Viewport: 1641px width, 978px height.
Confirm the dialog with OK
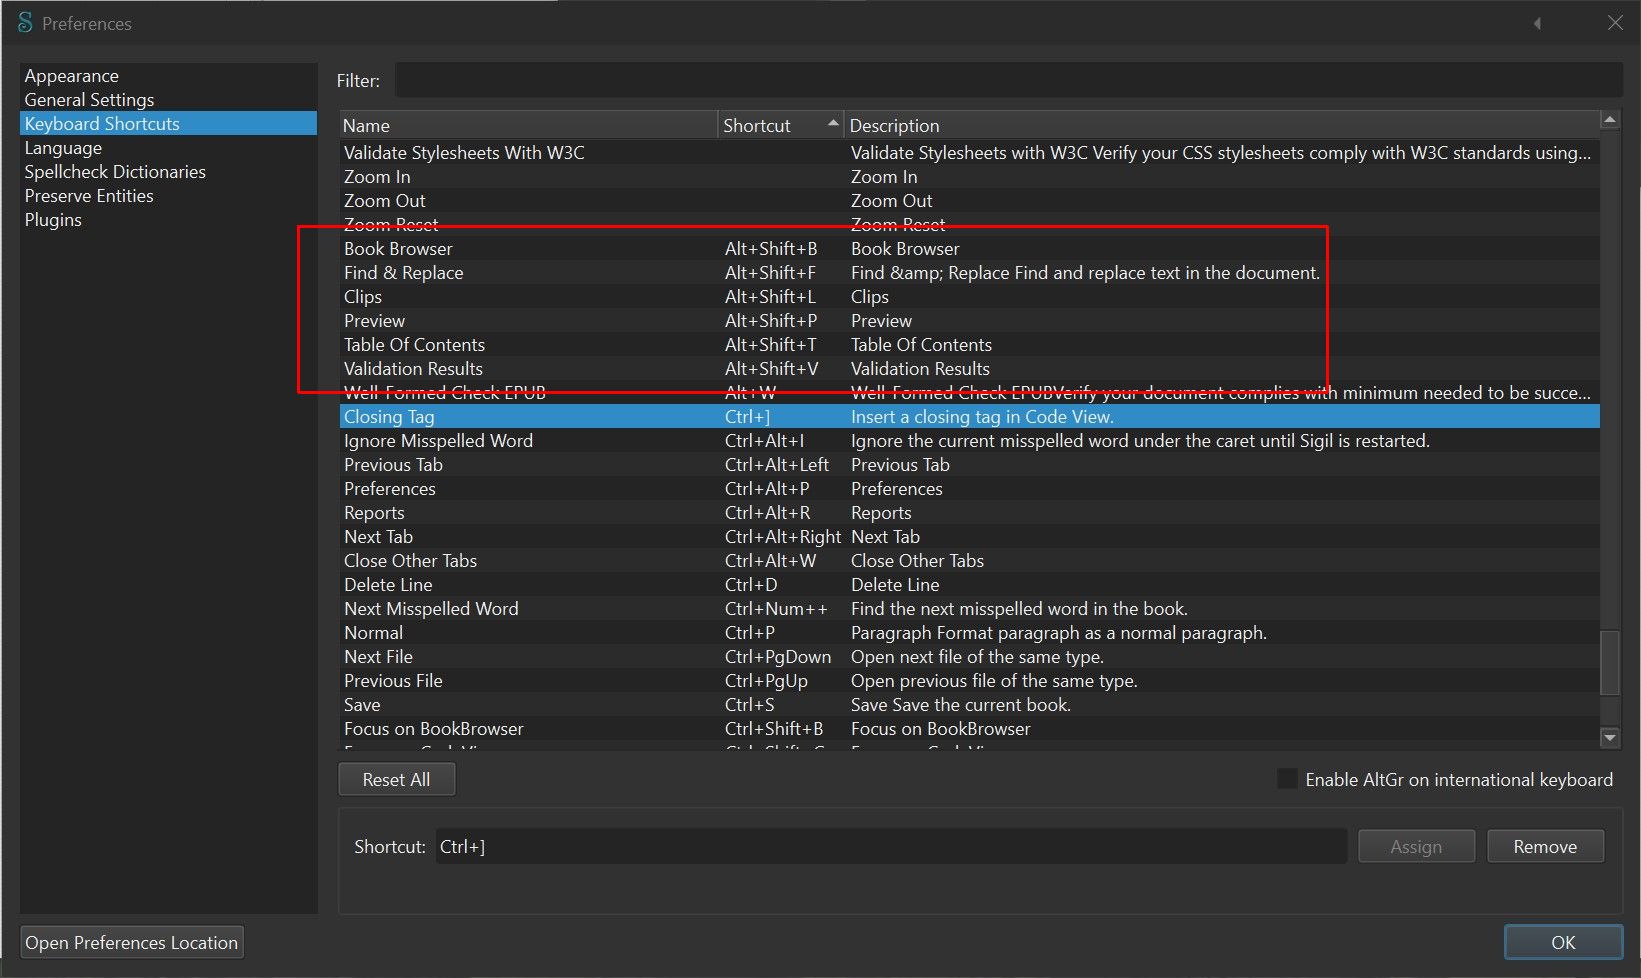point(1563,943)
